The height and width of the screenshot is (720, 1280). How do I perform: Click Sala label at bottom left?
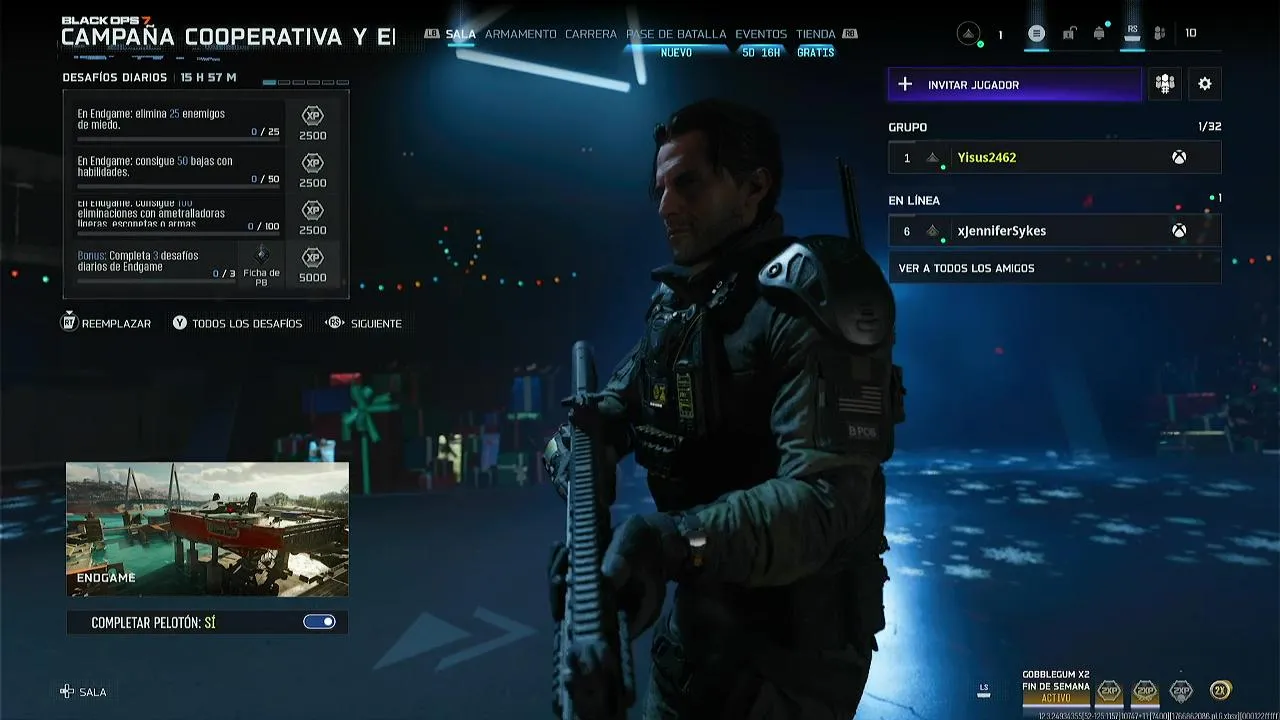[93, 692]
